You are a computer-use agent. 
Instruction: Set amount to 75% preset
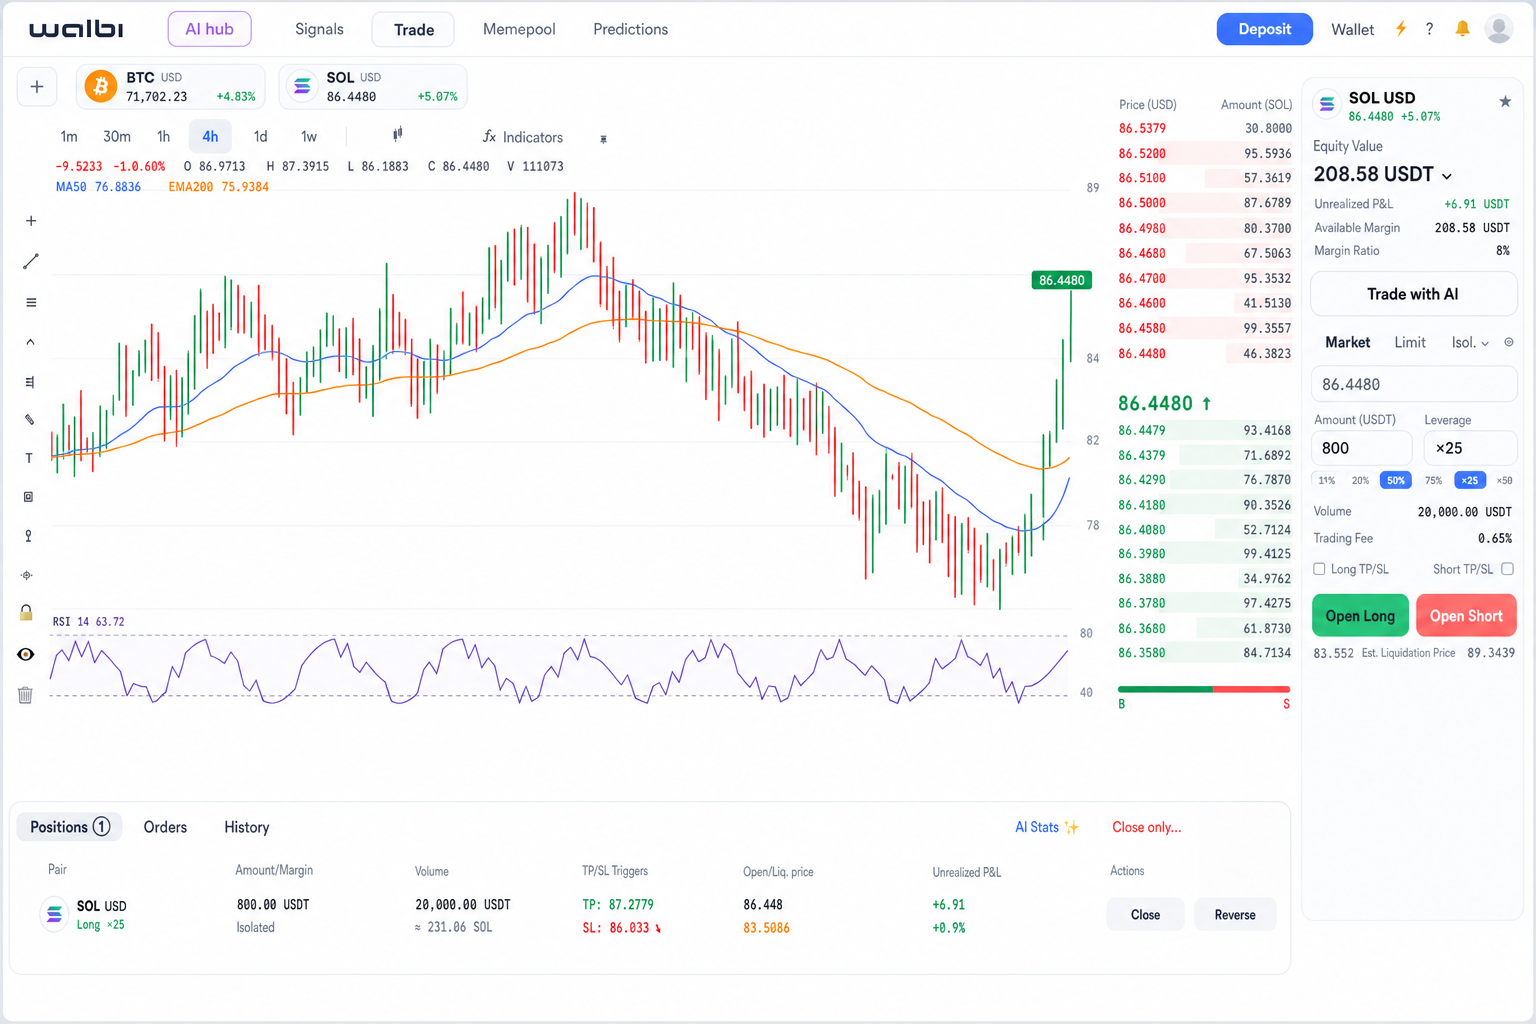click(1433, 480)
